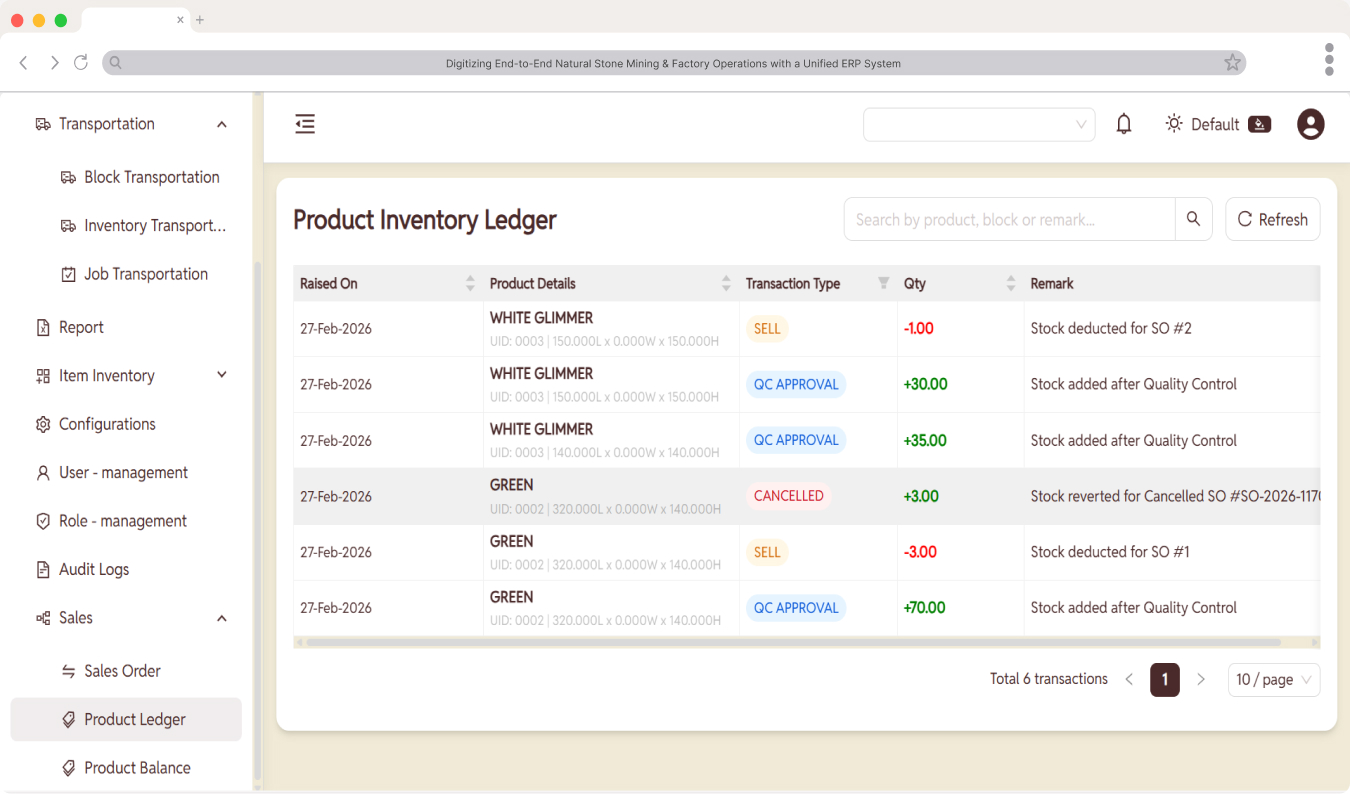Toggle the Default light theme switch
The width and height of the screenshot is (1350, 794).
[1259, 124]
